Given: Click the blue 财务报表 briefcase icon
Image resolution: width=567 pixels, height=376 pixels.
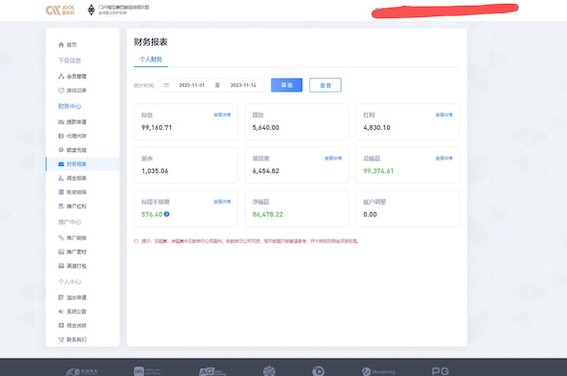Looking at the screenshot, I should pos(61,164).
